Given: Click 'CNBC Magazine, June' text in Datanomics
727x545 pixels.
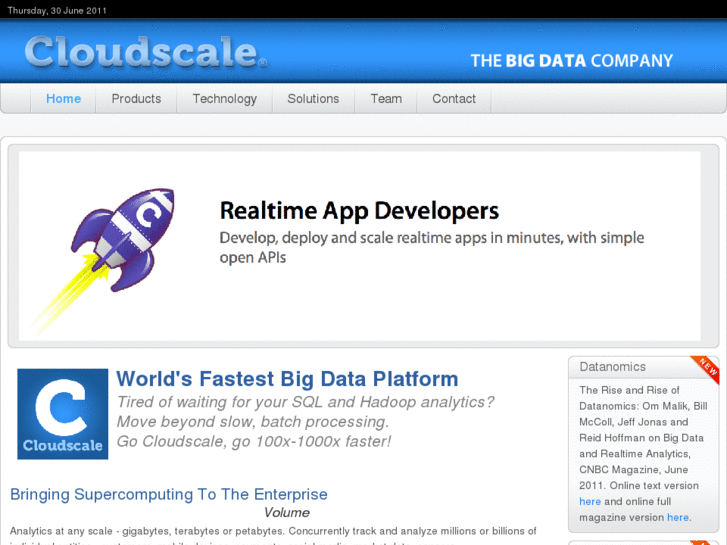Looking at the screenshot, I should point(633,469).
